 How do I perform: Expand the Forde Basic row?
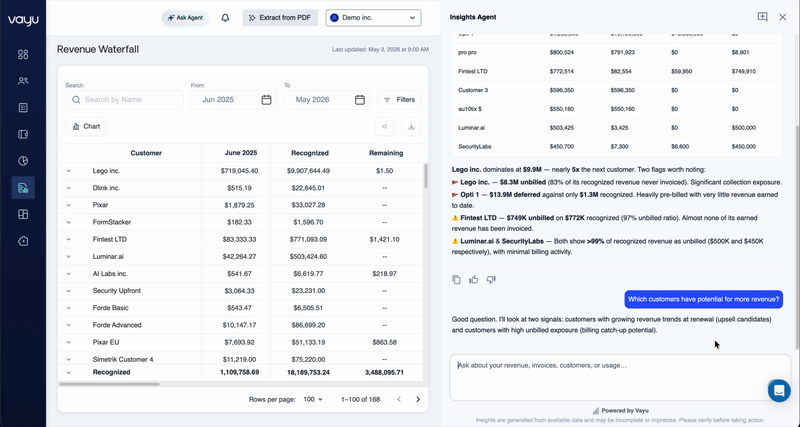click(x=68, y=308)
